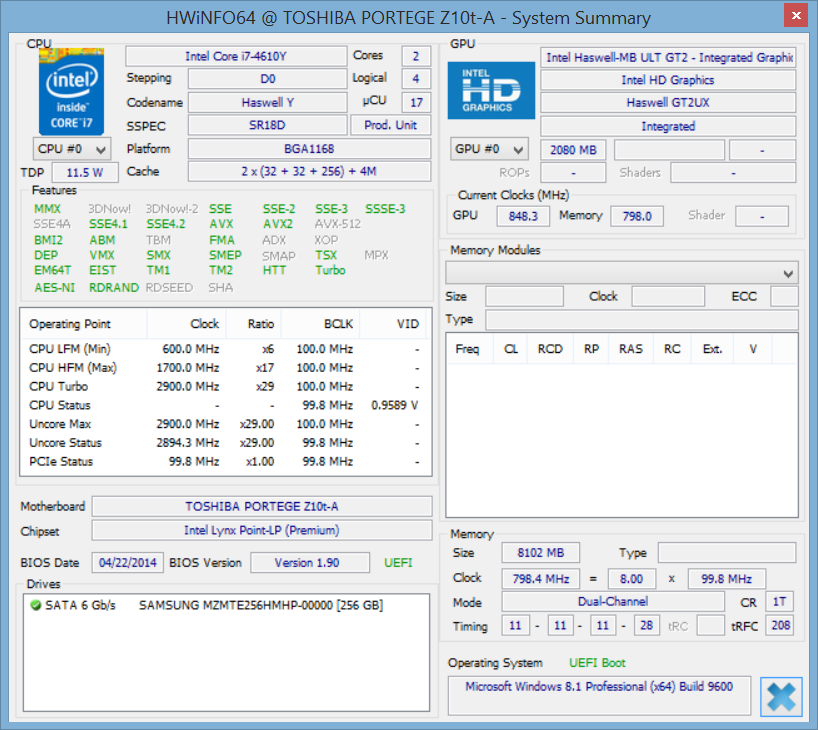The height and width of the screenshot is (730, 818).
Task: Click the Intel Core i7-4610Y name field
Action: coord(236,56)
